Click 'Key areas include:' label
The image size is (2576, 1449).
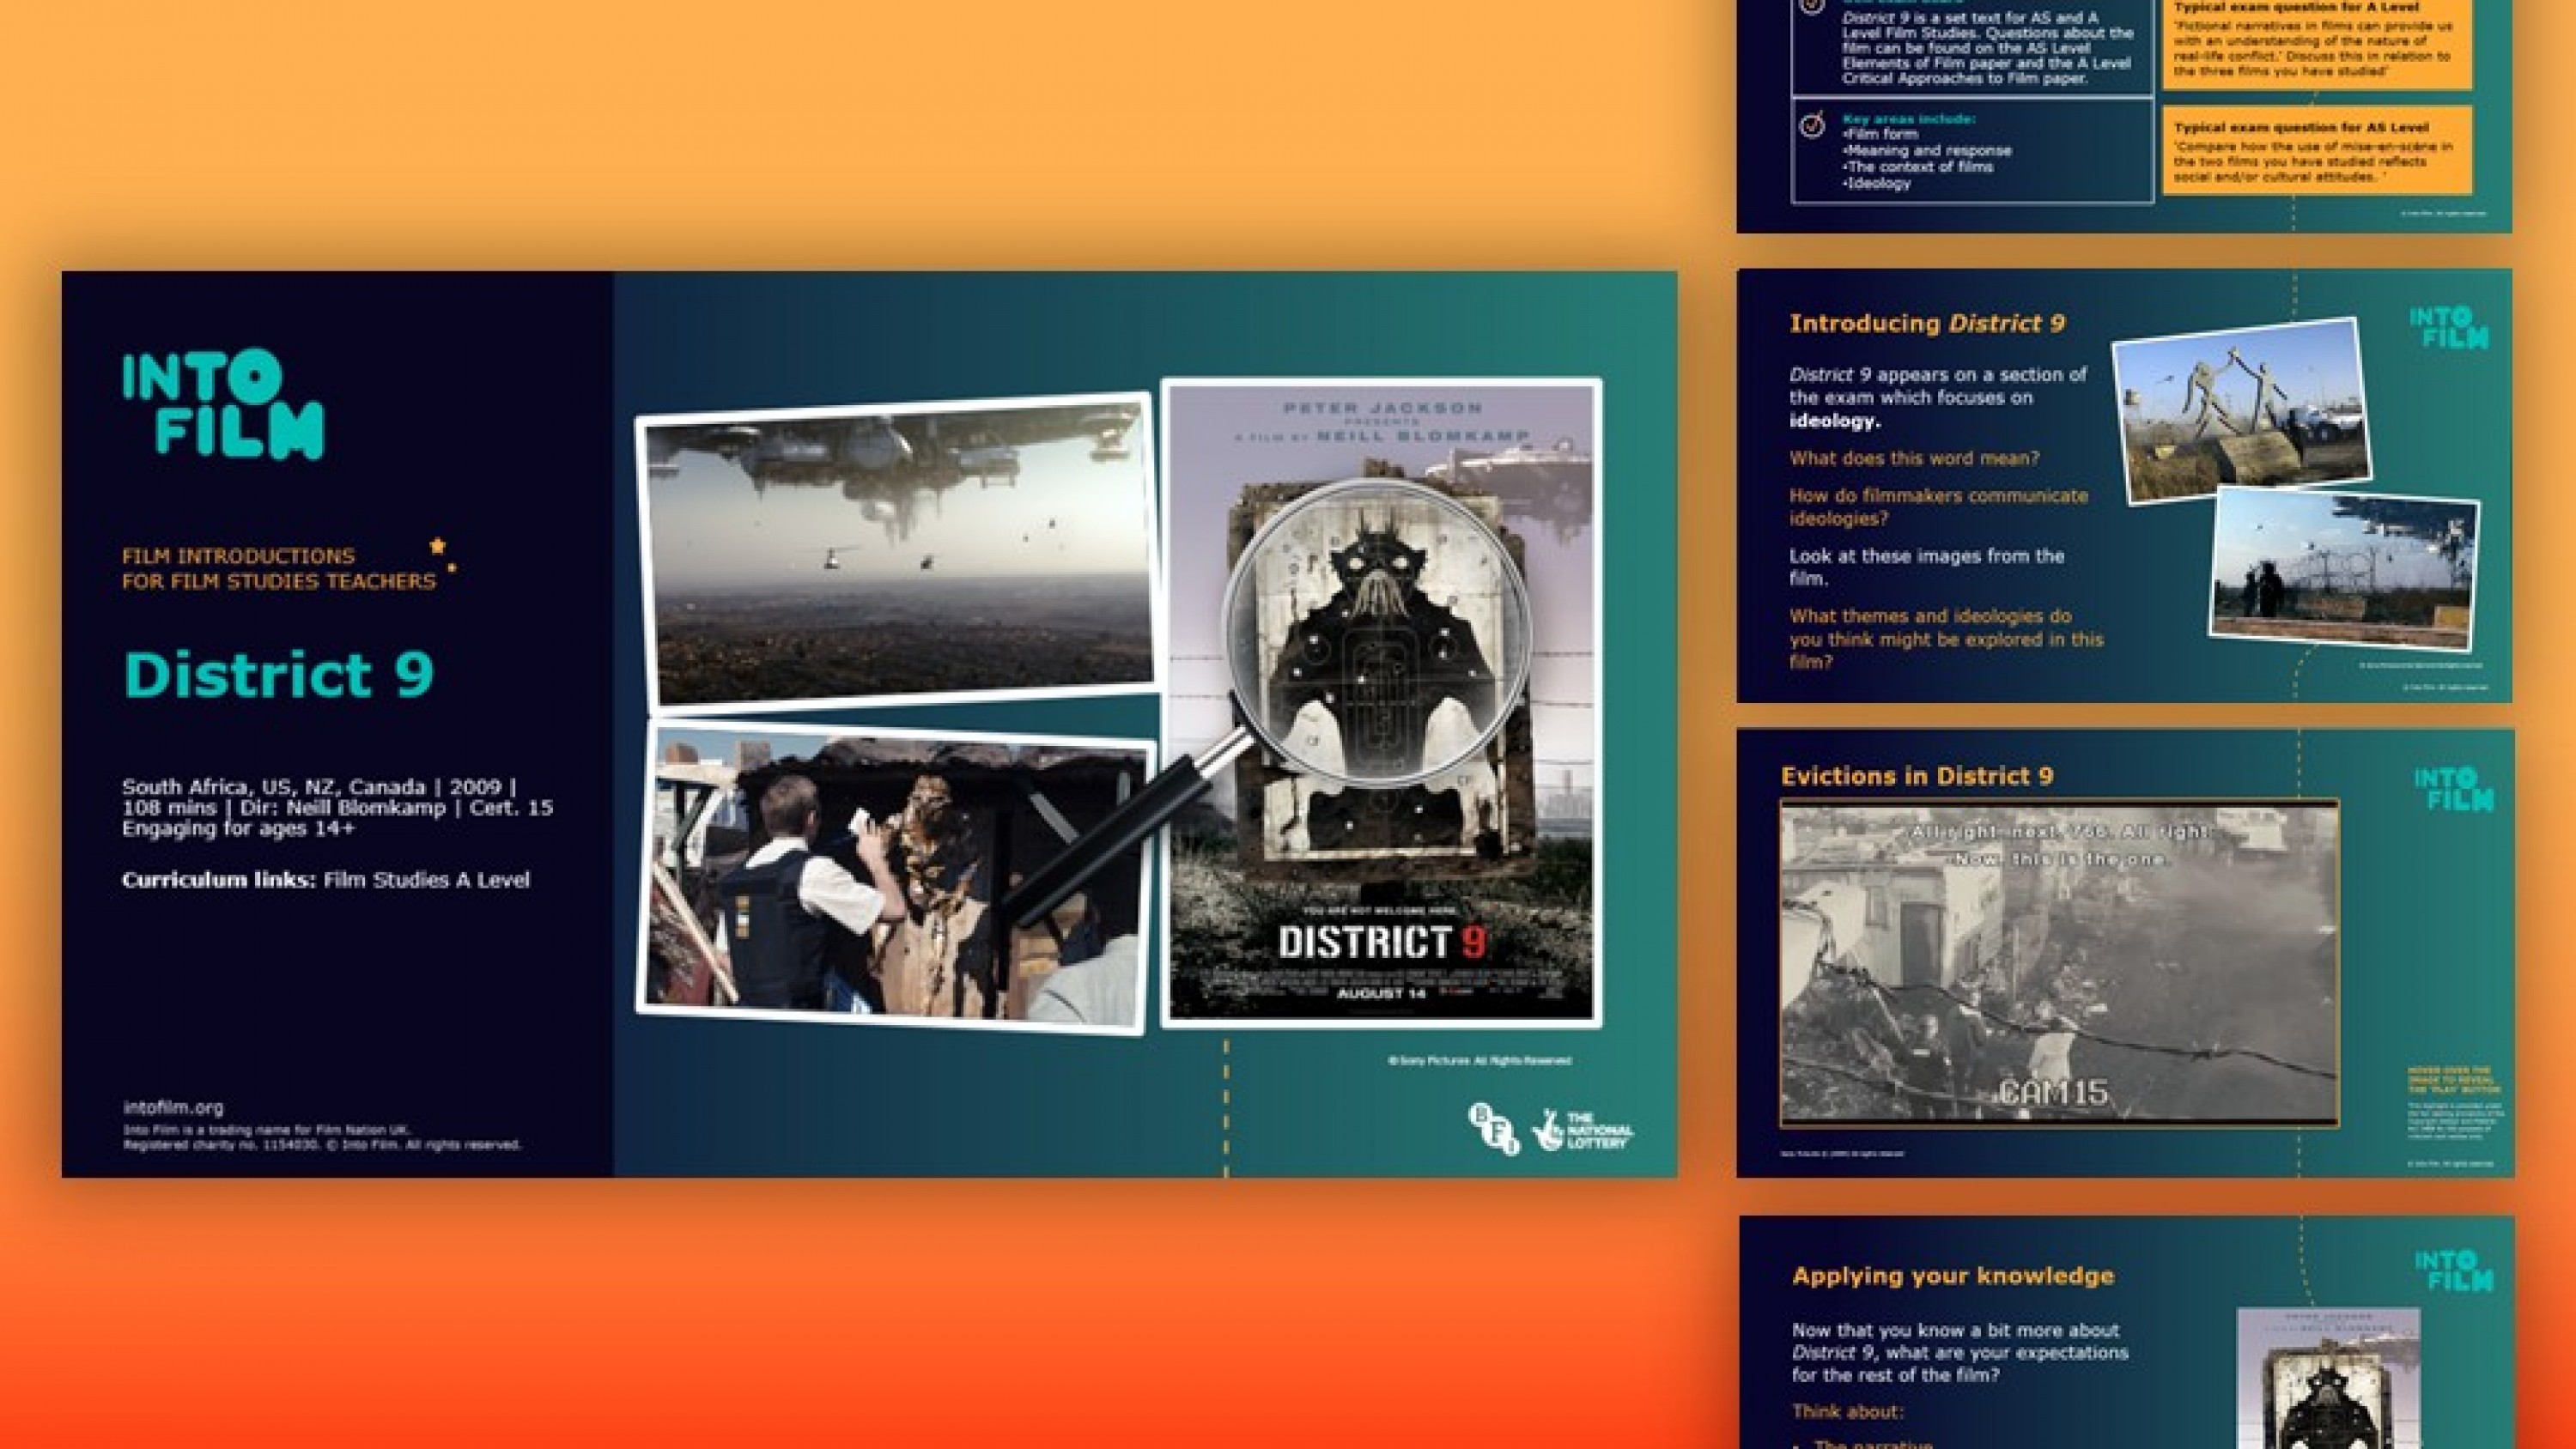1909,119
